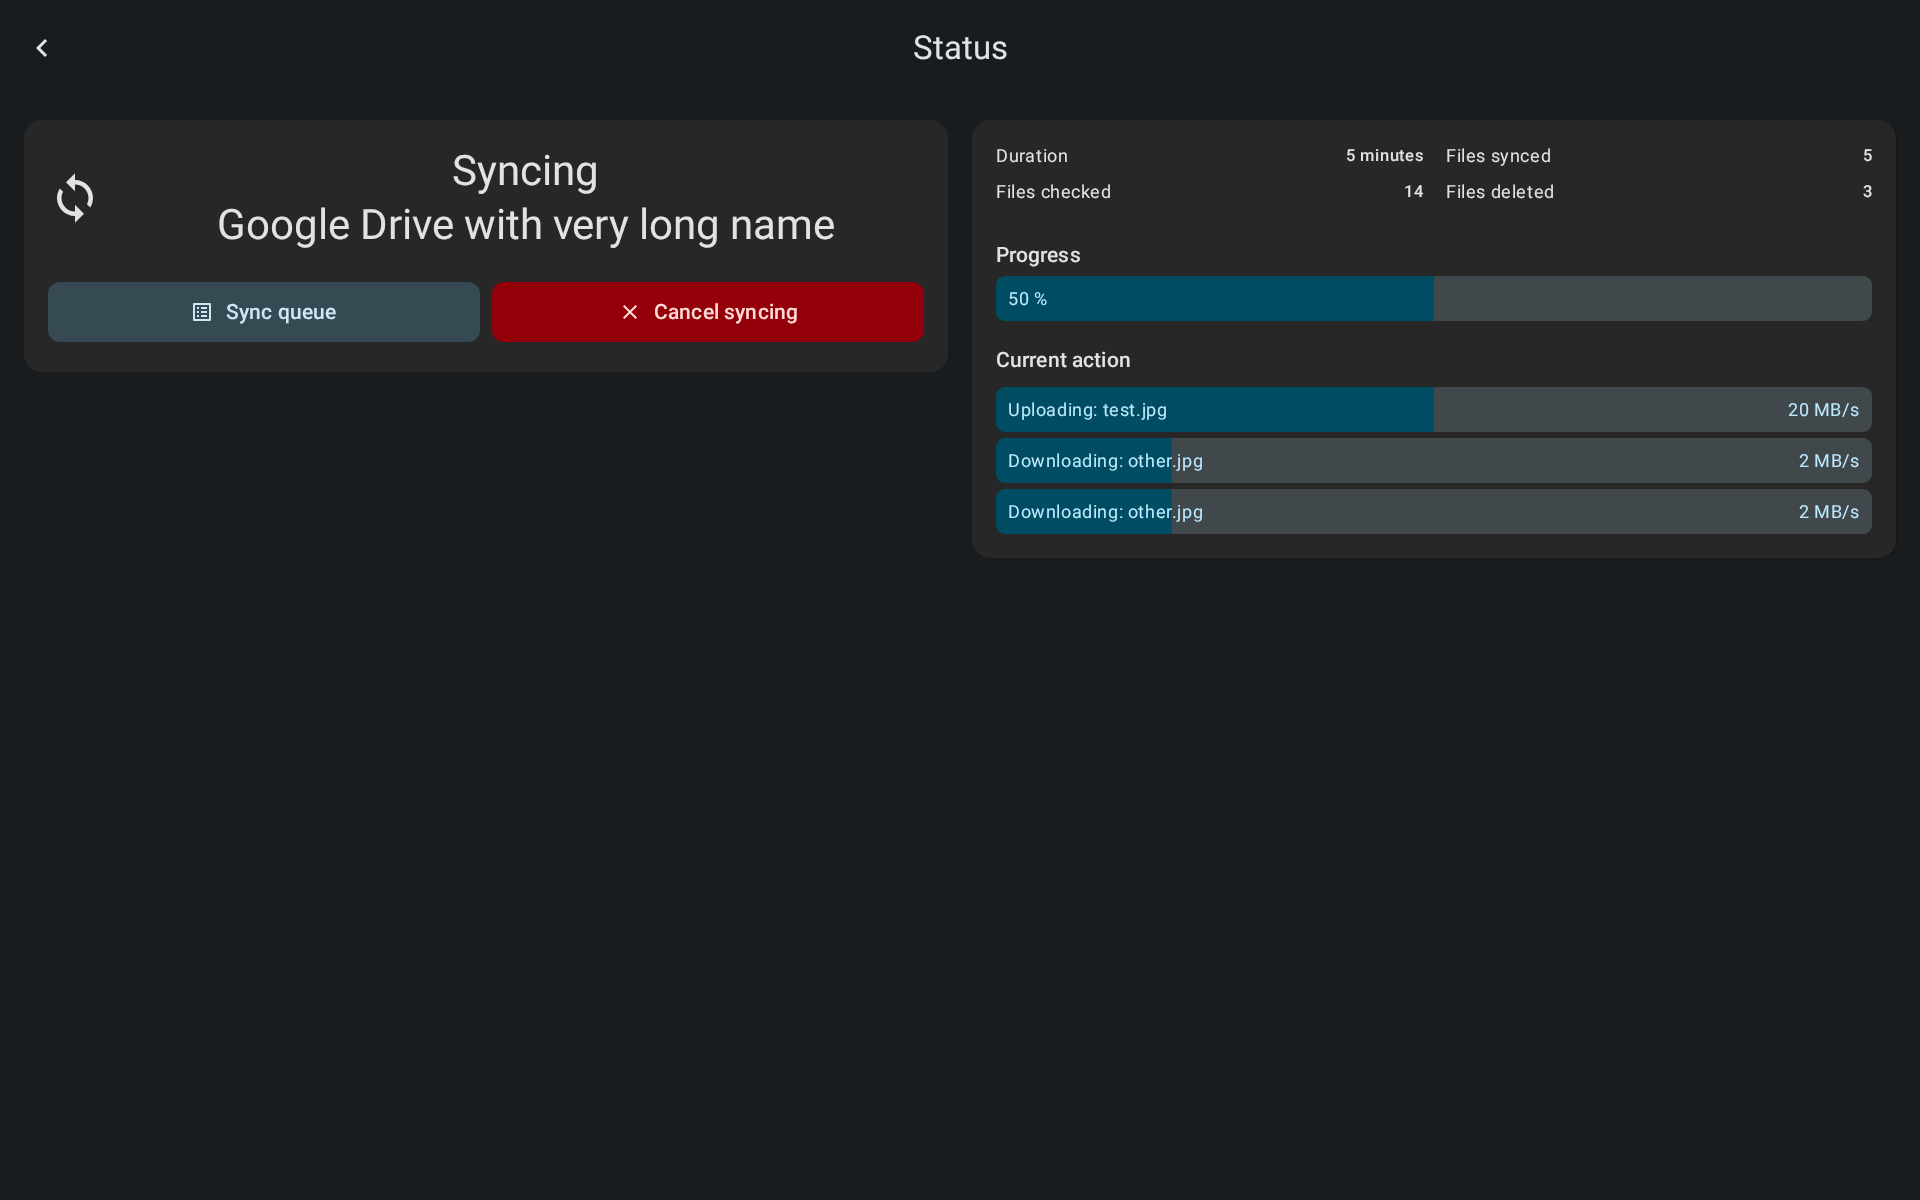This screenshot has width=1920, height=1200.
Task: Click the files checked value 14
Action: click(1413, 192)
